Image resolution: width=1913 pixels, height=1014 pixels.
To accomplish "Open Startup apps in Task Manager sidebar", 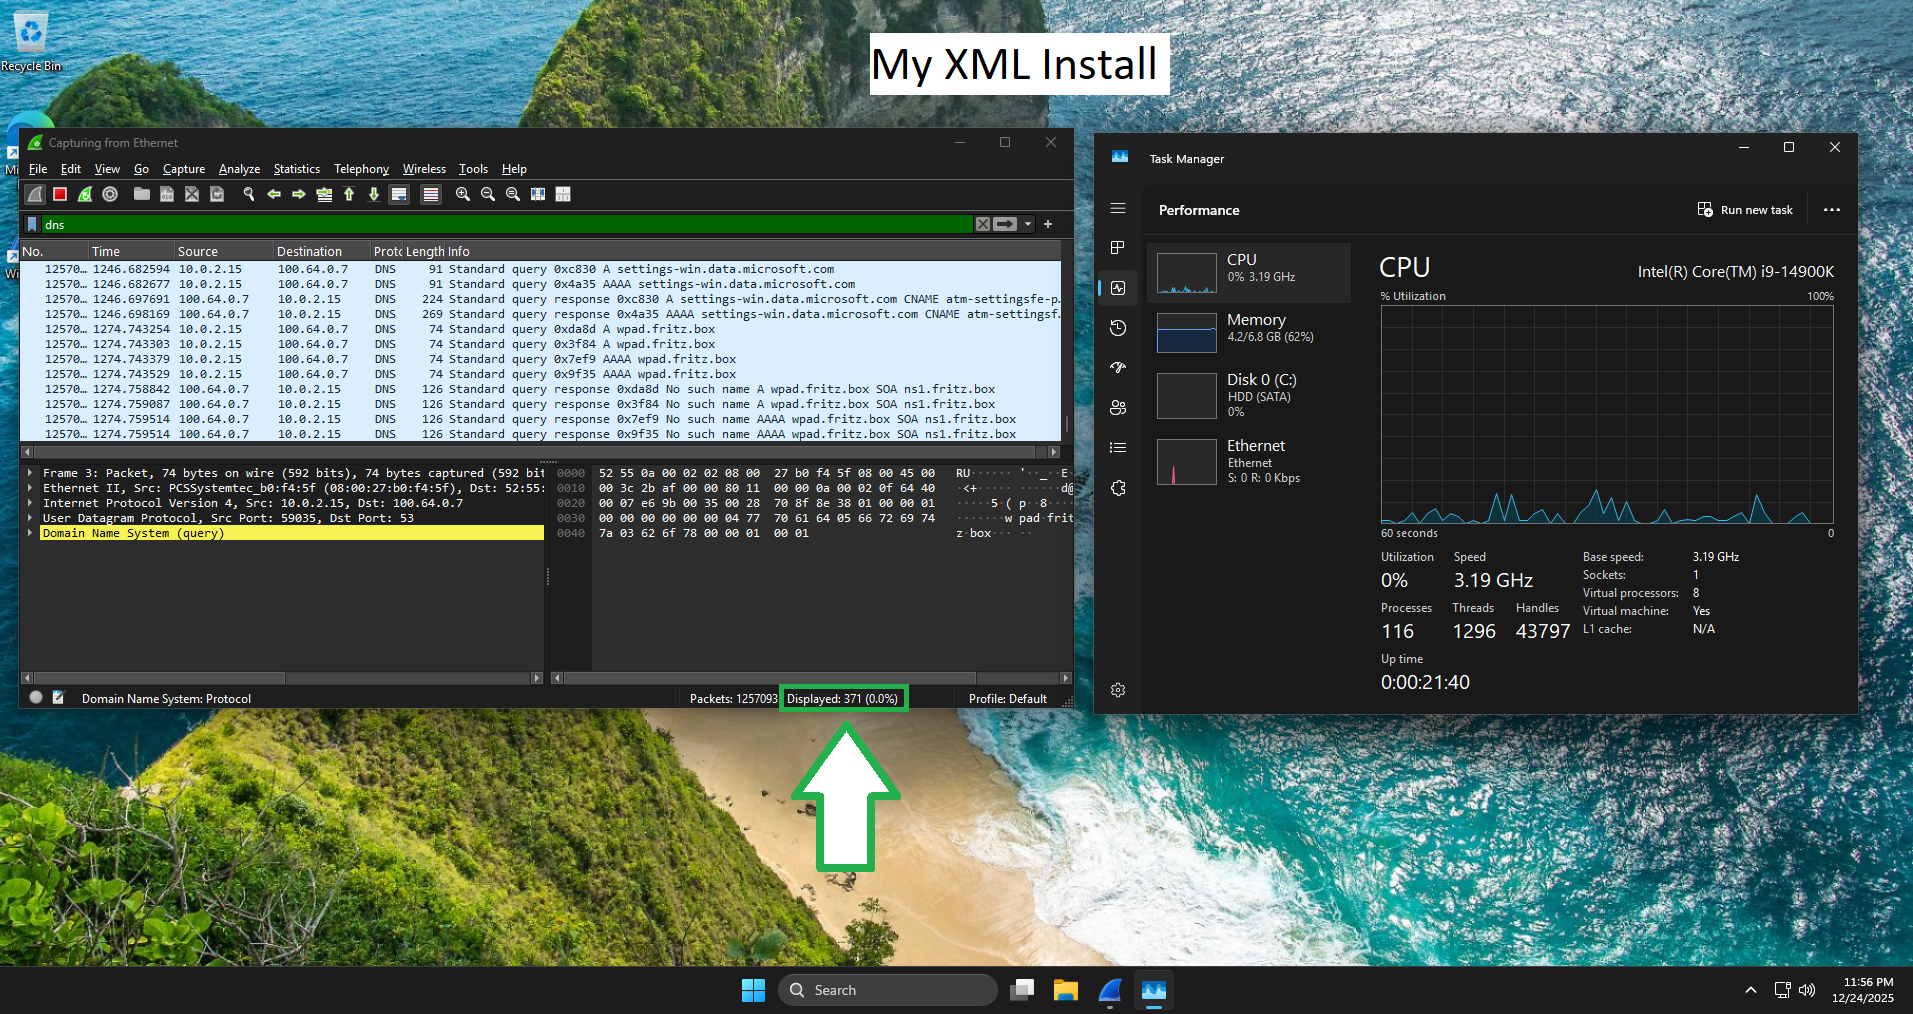I will pyautogui.click(x=1118, y=368).
